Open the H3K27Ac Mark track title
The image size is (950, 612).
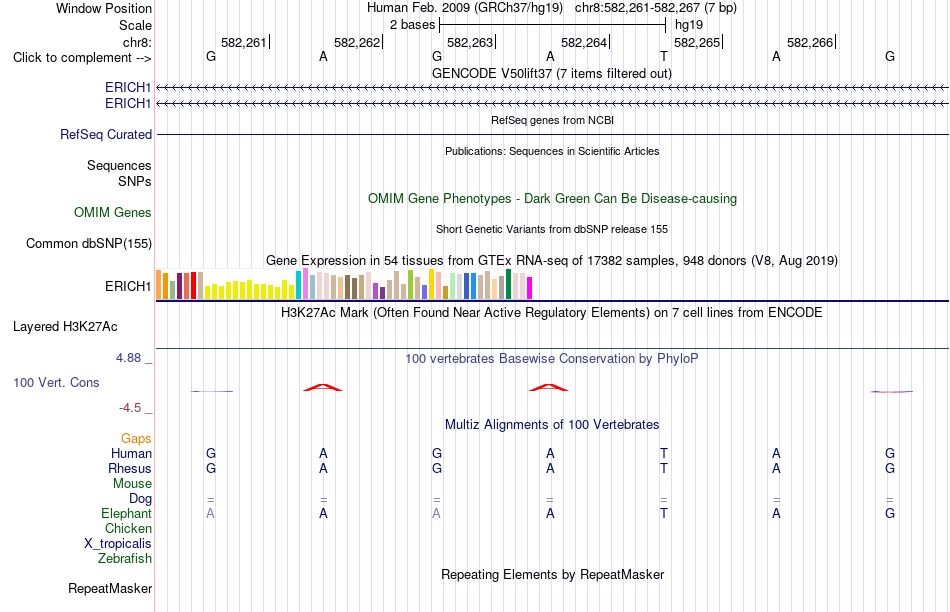click(x=551, y=313)
